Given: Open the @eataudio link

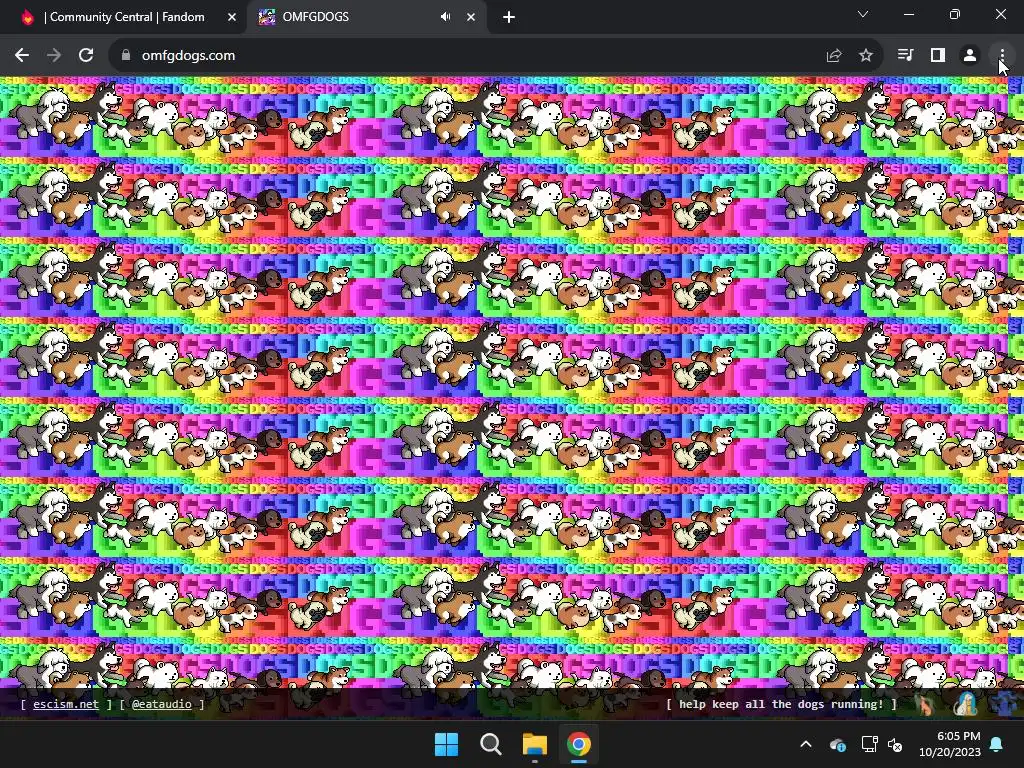Looking at the screenshot, I should 162,704.
